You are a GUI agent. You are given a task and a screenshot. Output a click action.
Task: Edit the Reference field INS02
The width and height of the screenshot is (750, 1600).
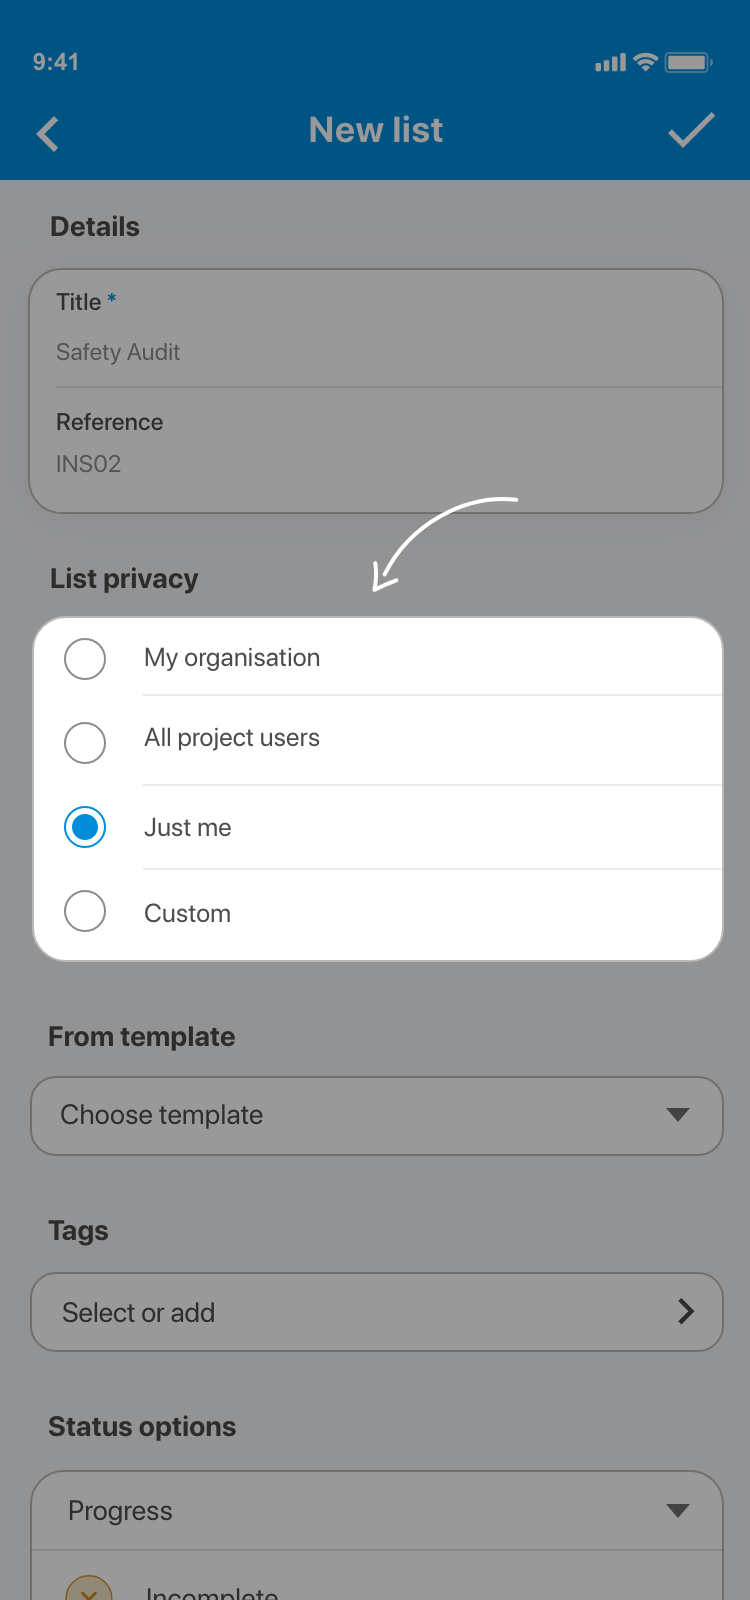pyautogui.click(x=377, y=464)
